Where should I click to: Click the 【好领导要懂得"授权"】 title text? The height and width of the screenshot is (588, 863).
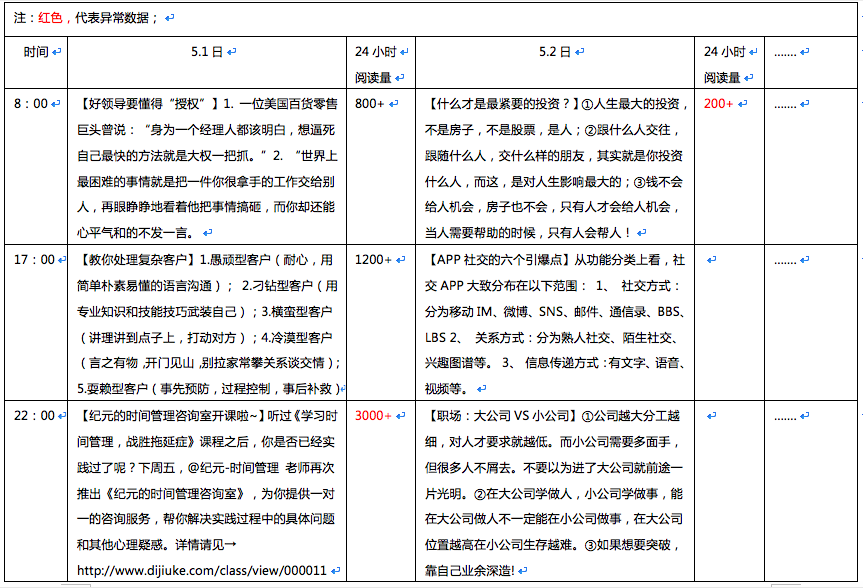(148, 103)
